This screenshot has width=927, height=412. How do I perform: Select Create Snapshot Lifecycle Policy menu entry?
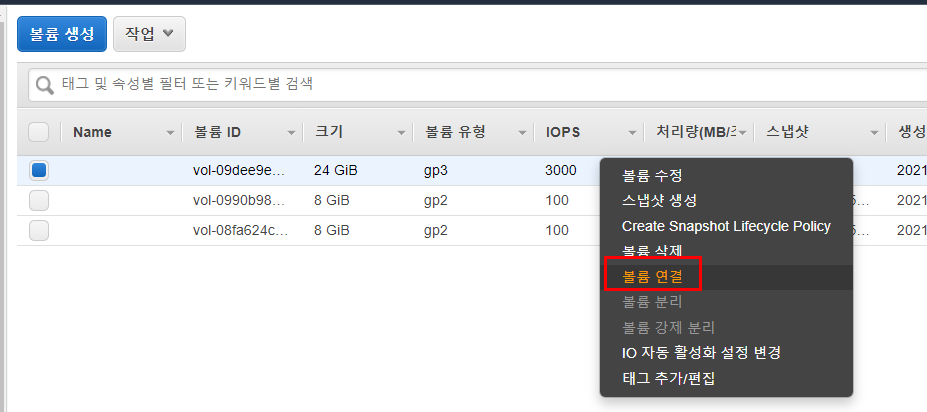pos(726,226)
